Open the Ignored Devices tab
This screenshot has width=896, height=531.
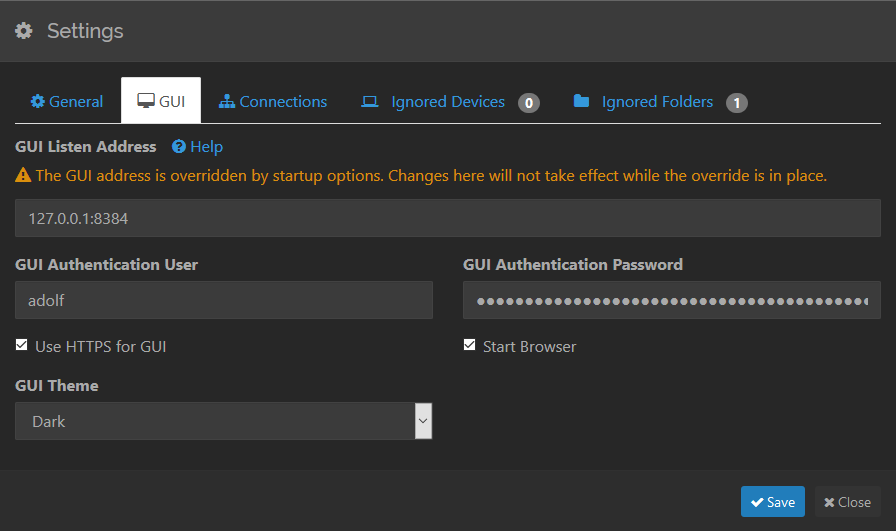[x=450, y=102]
